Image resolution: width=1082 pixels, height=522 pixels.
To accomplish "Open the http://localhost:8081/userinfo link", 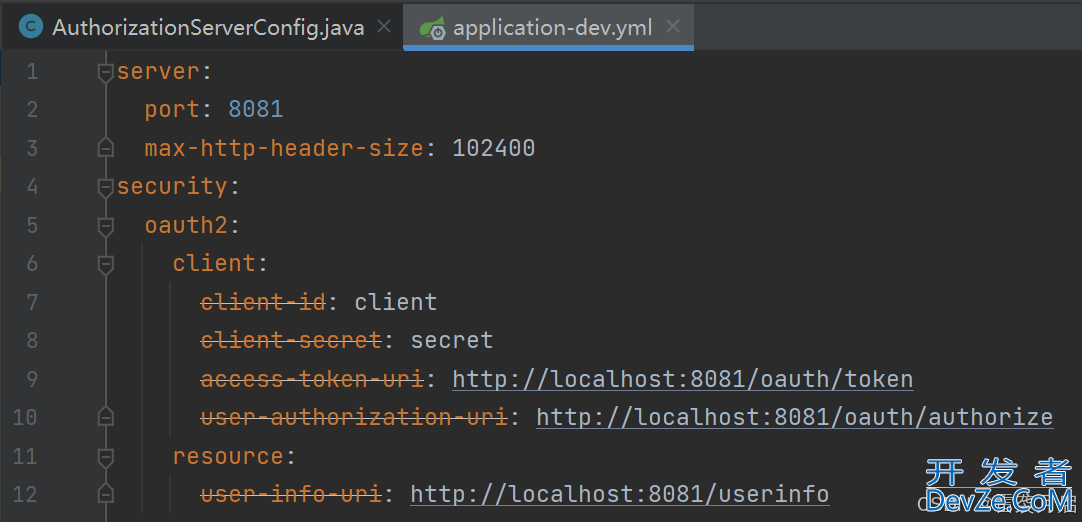I will click(x=620, y=495).
